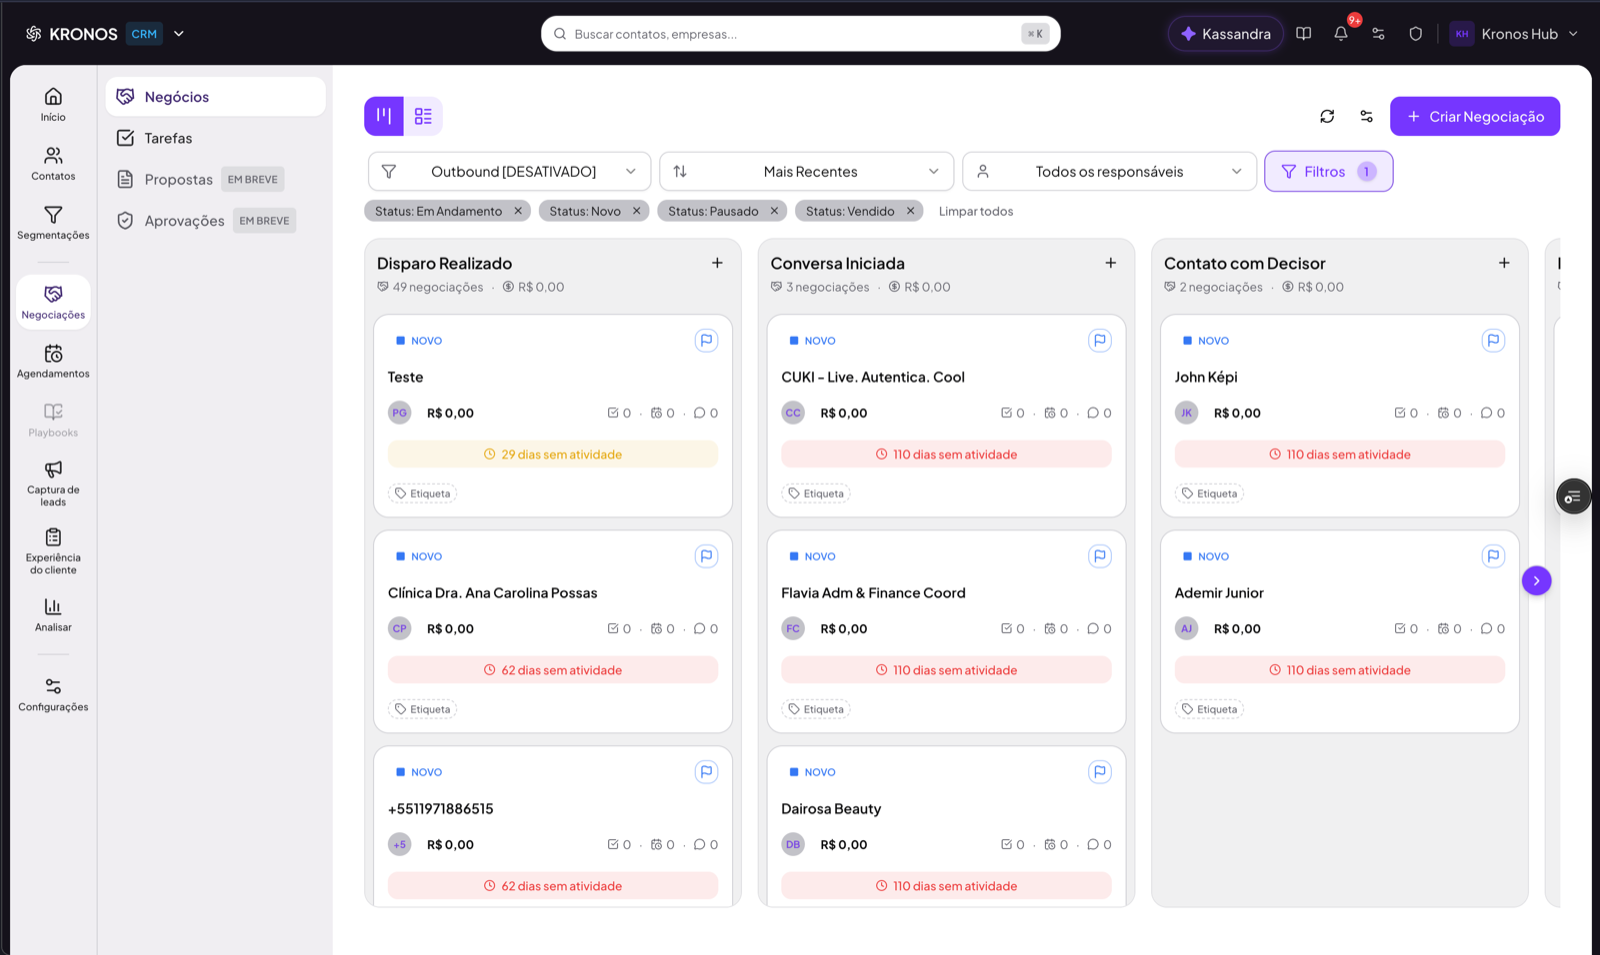Click Limpar todos link
Viewport: 1600px width, 955px height.
coord(975,211)
